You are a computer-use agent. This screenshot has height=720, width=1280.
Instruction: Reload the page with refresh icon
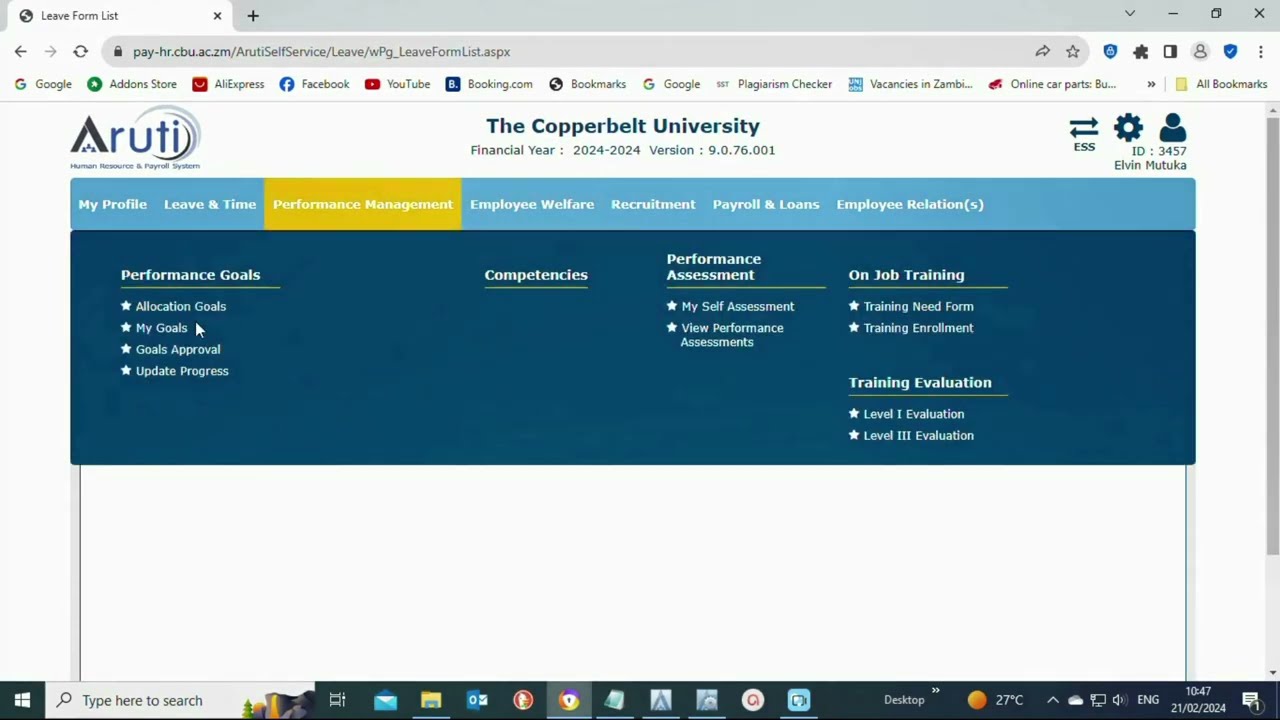(81, 51)
